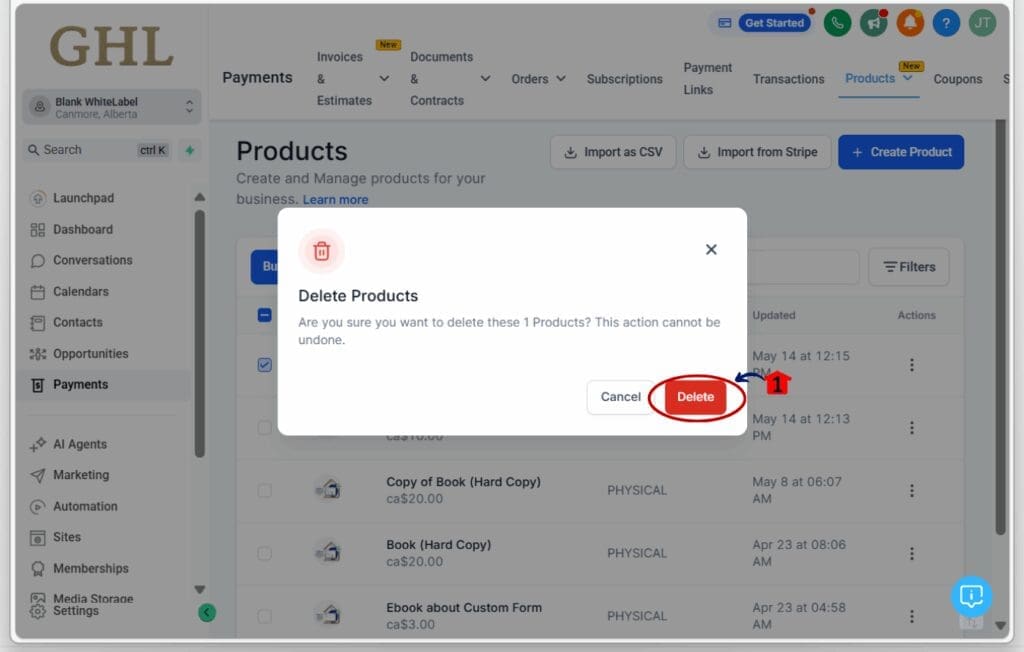This screenshot has width=1024, height=652.
Task: Open the blue chat feedback widget
Action: (971, 595)
